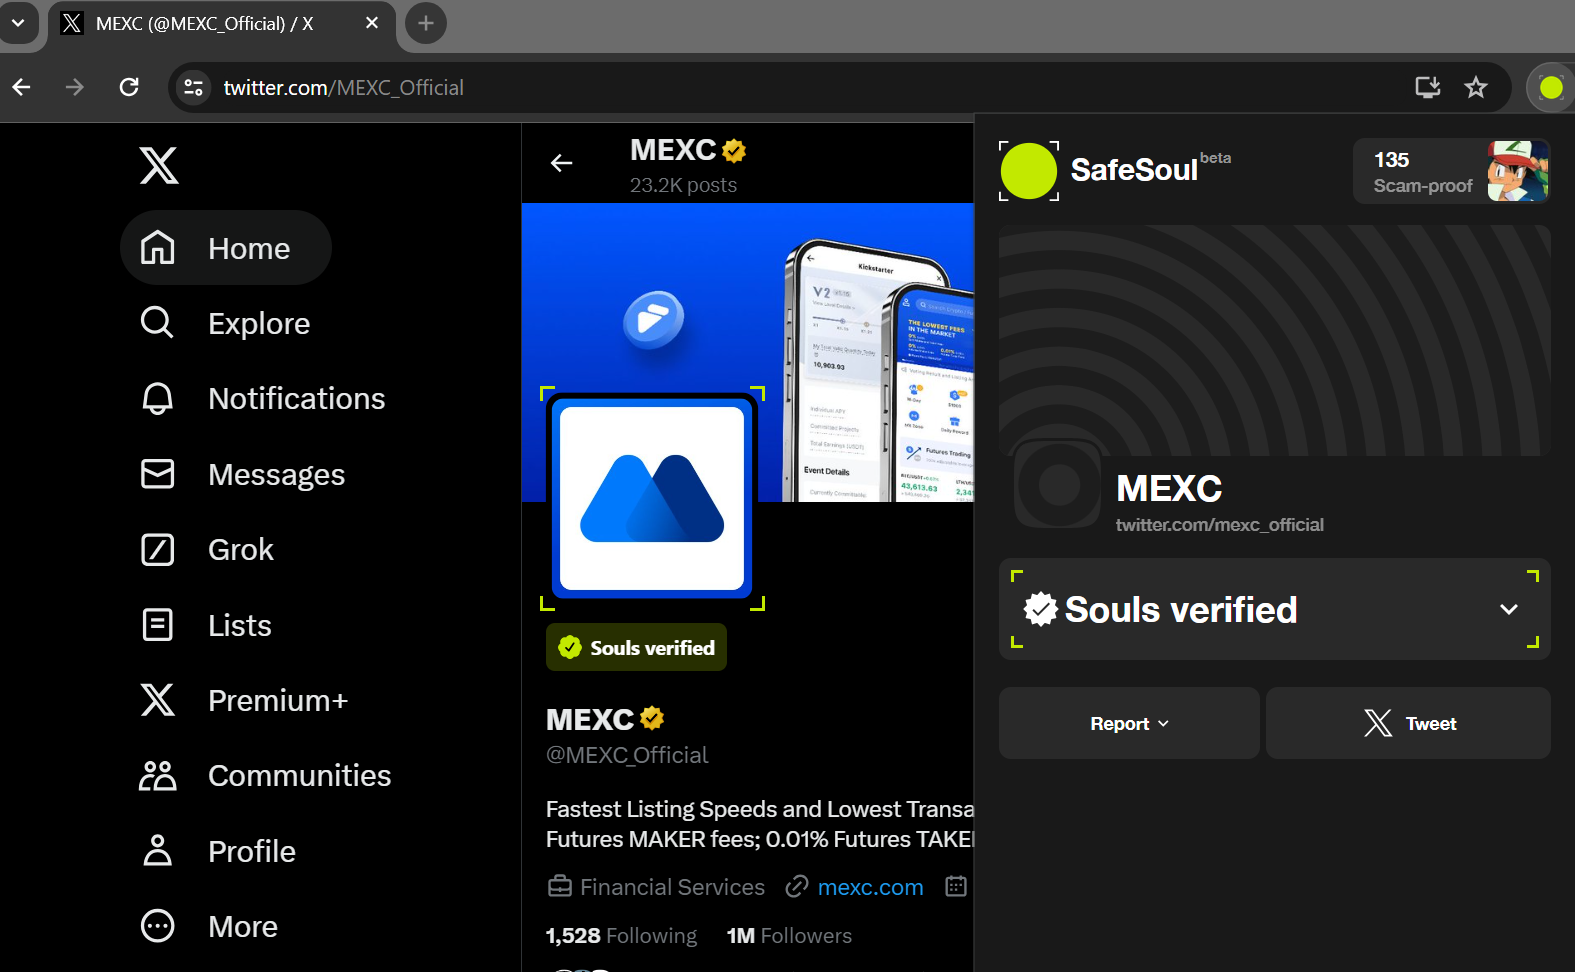This screenshot has height=972, width=1575.
Task: Click the Financial Services category label
Action: click(x=672, y=887)
